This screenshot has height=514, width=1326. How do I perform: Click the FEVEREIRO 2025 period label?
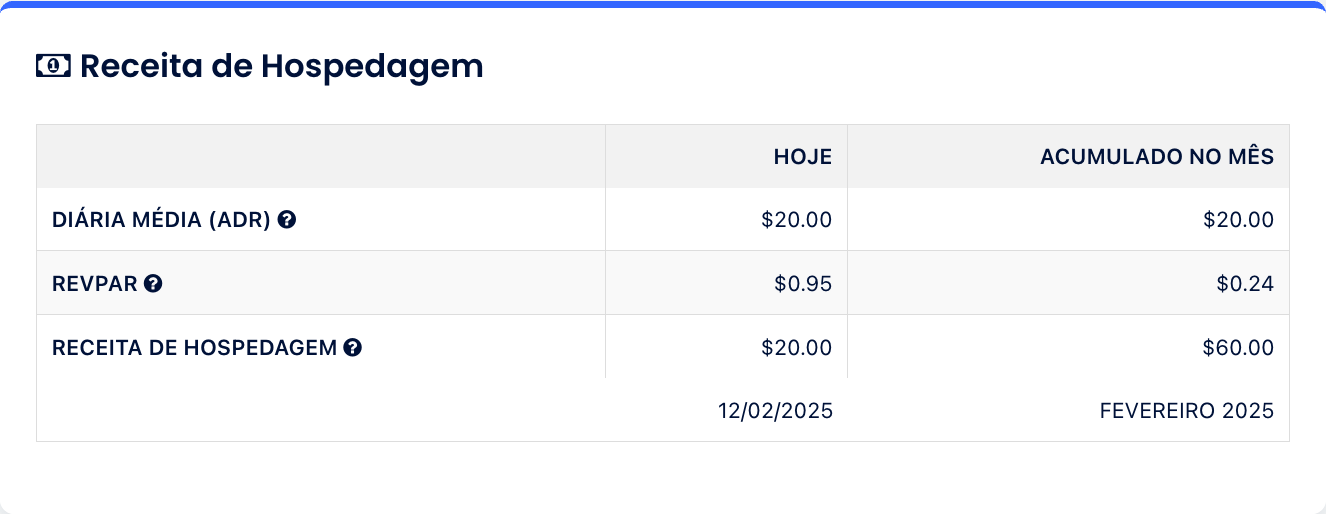[1187, 411]
